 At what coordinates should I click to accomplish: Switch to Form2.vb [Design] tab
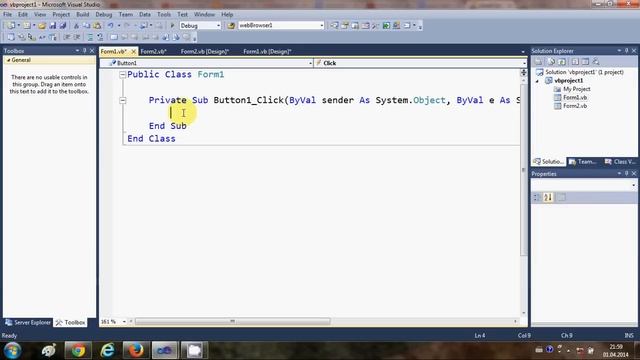[204, 51]
